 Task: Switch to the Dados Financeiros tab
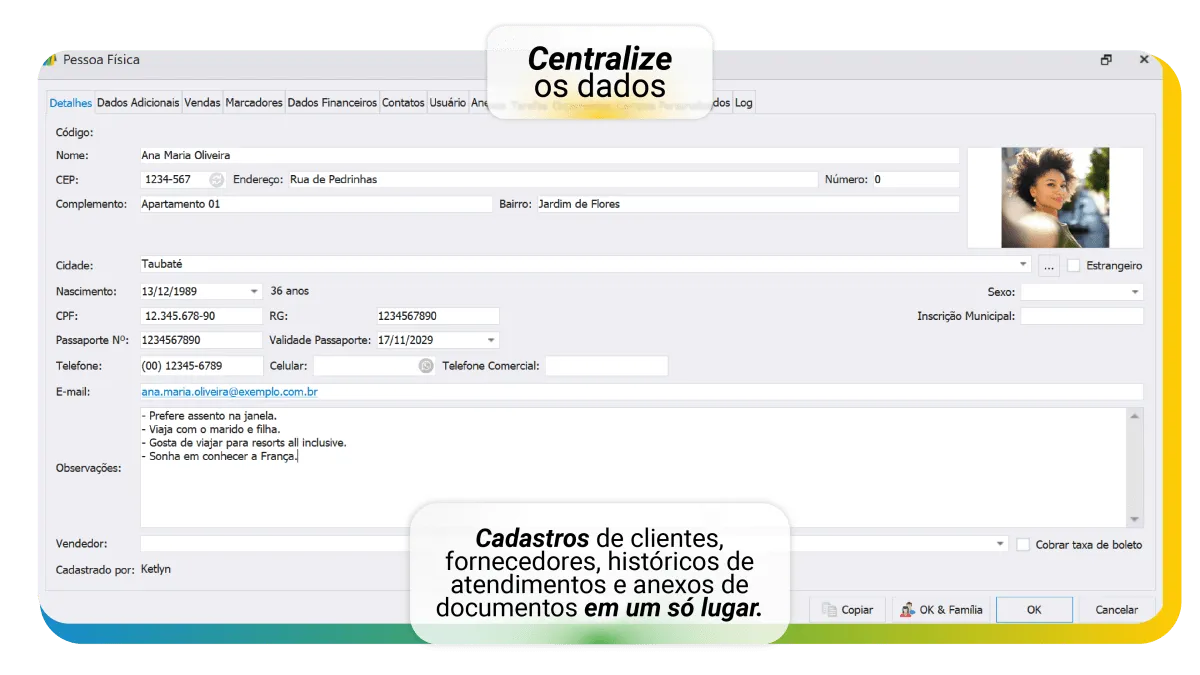click(332, 103)
